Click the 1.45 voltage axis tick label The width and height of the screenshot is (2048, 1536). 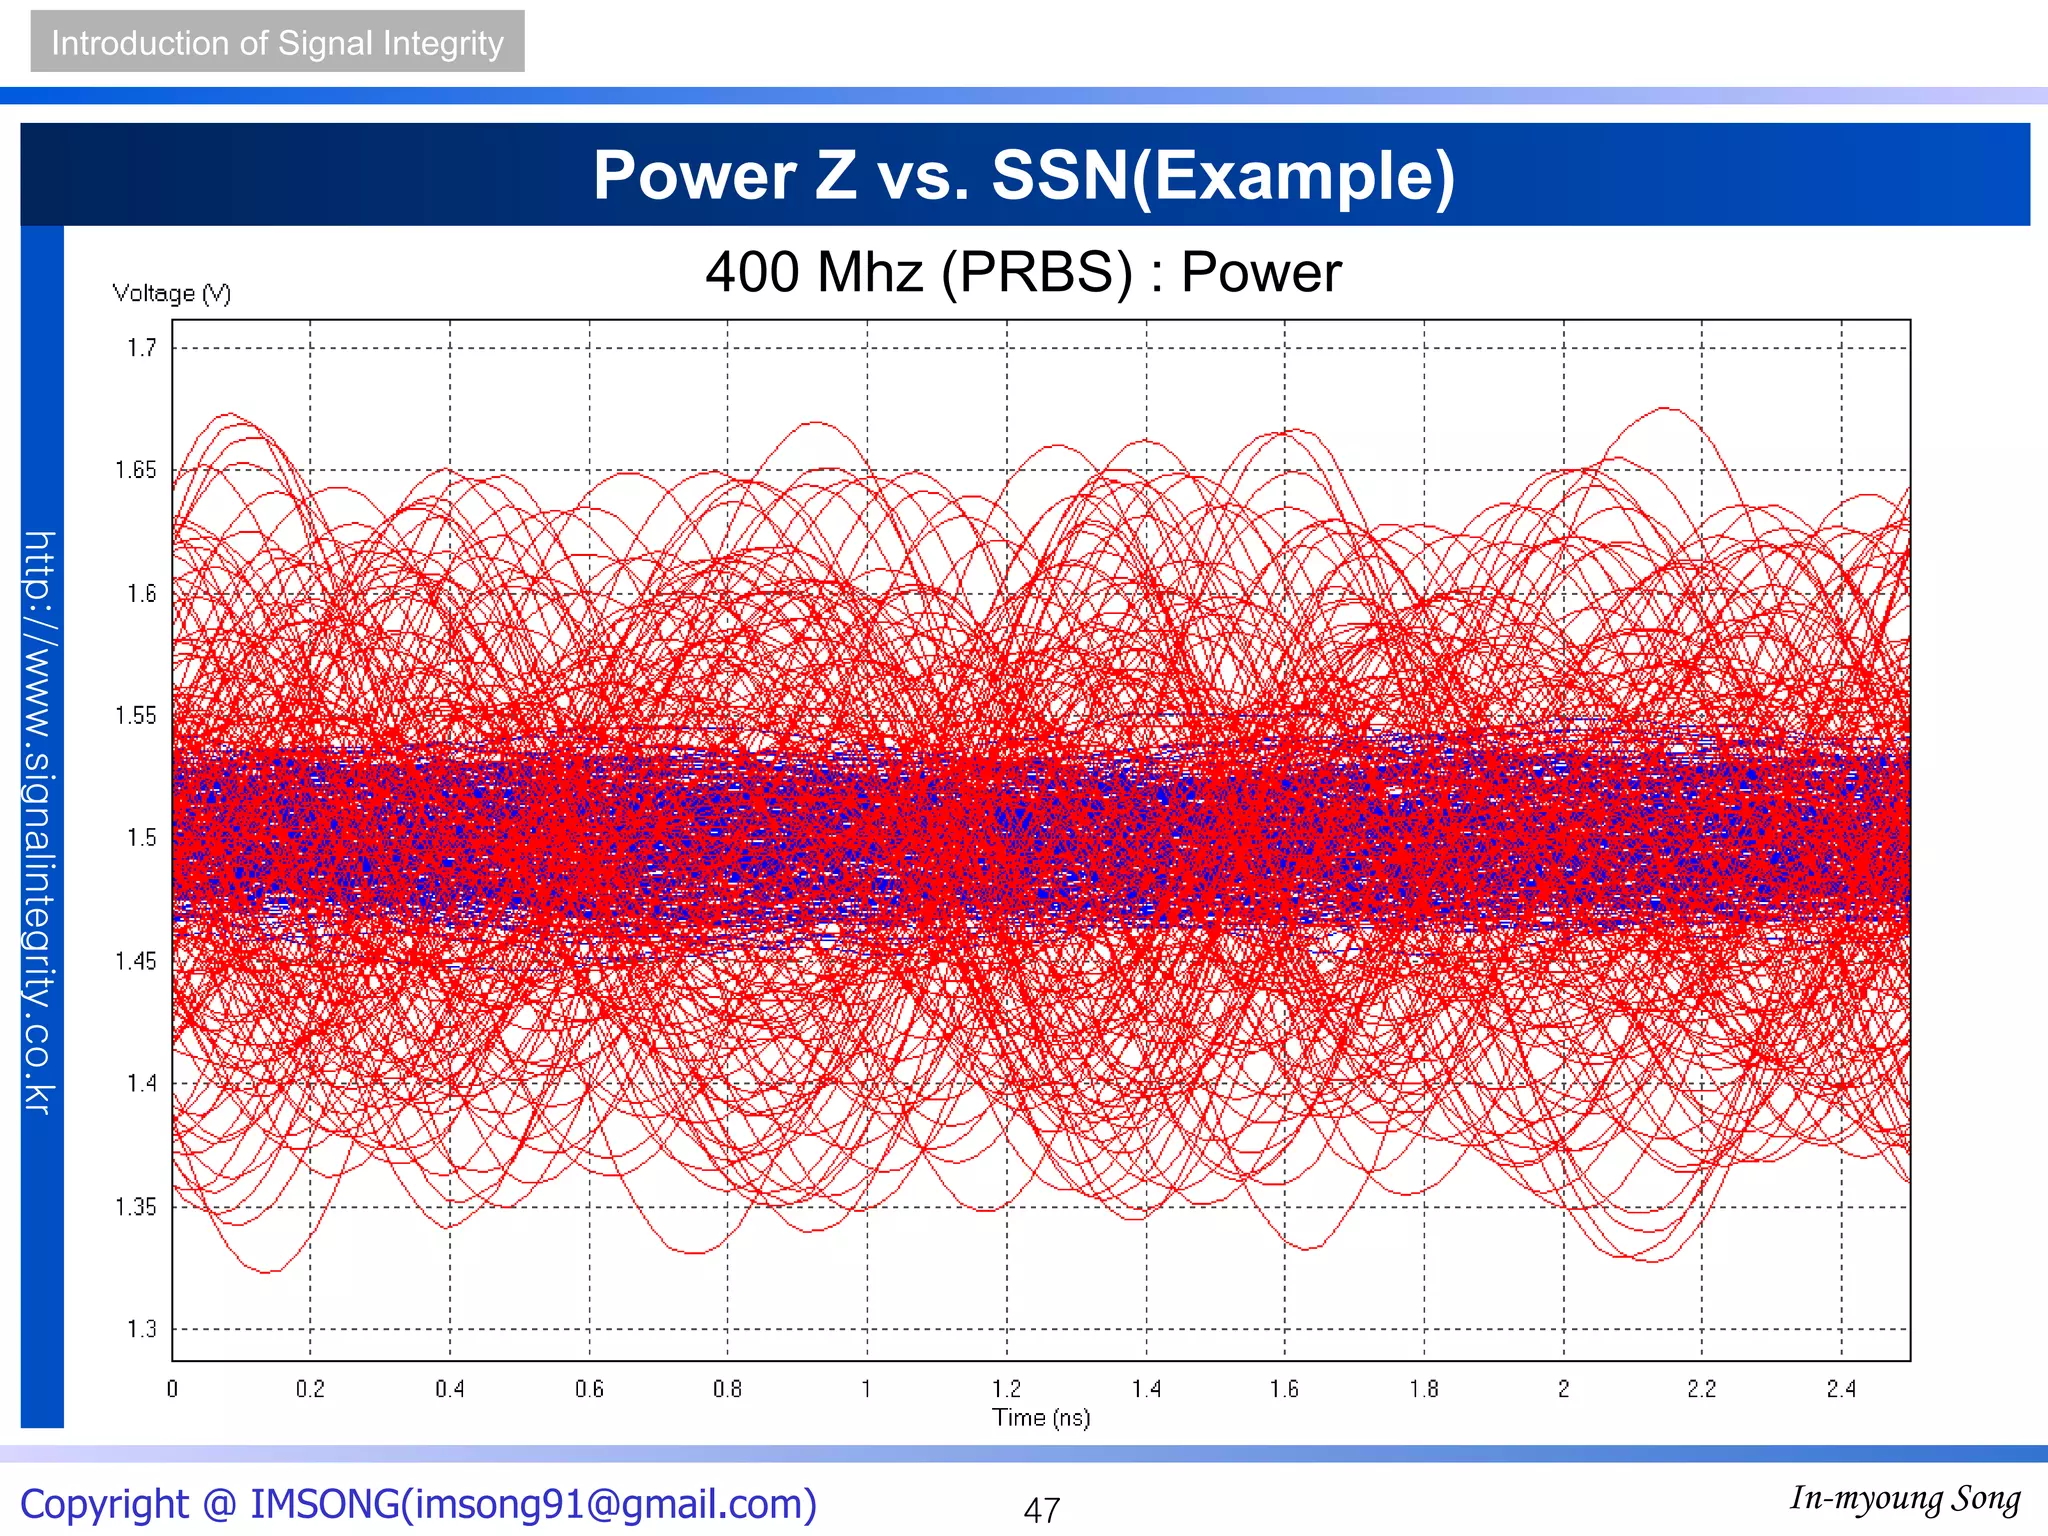point(136,961)
